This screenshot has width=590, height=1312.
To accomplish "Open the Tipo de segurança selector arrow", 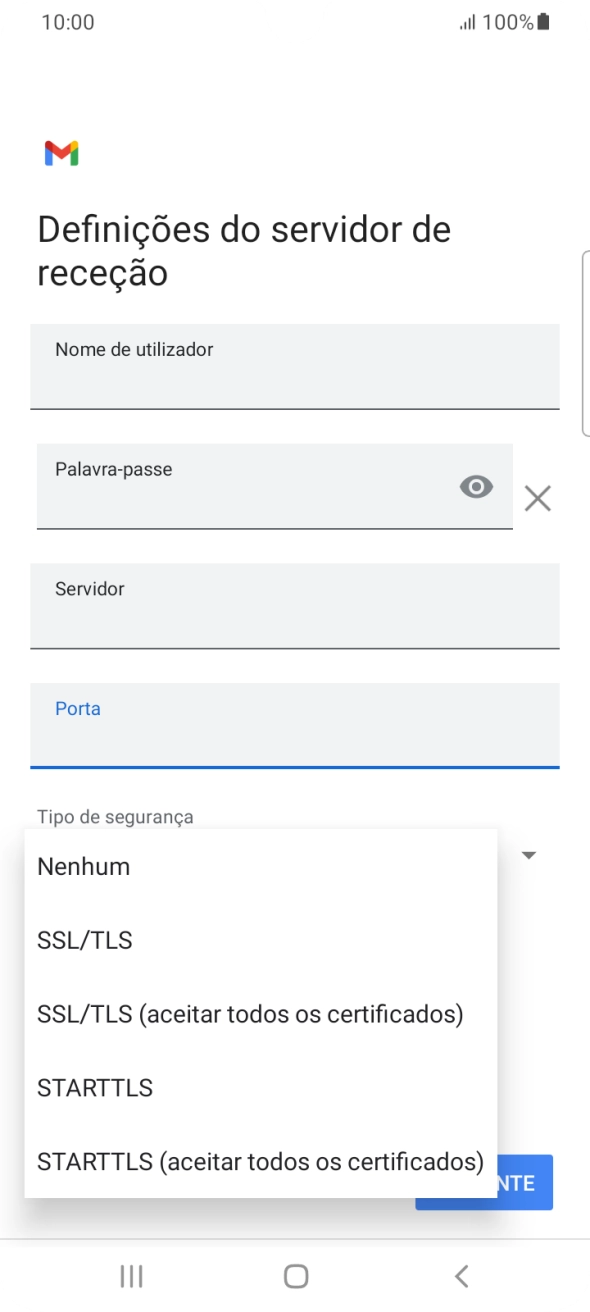I will pos(528,854).
